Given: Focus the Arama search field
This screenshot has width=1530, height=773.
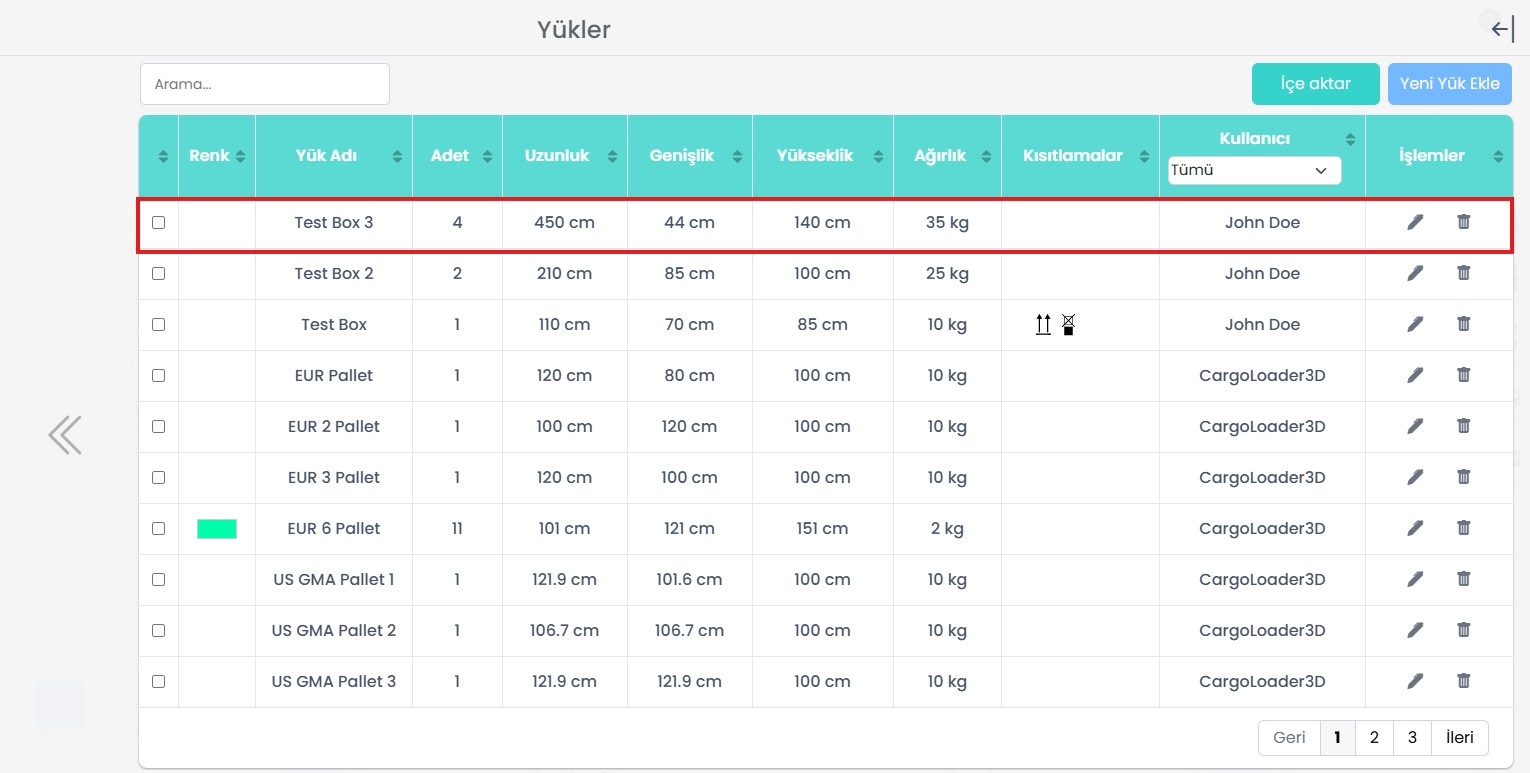Looking at the screenshot, I should (265, 84).
